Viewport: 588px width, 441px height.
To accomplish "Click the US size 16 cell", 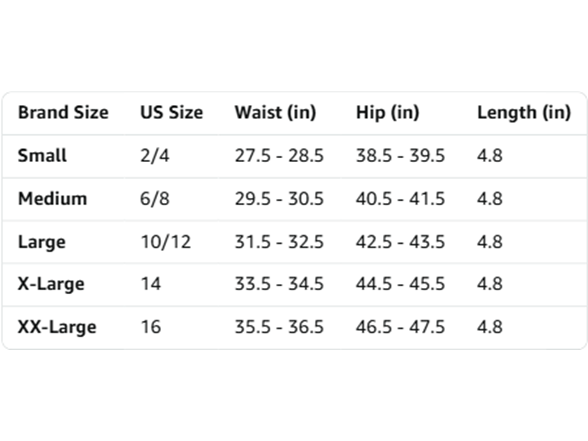I will click(x=151, y=327).
